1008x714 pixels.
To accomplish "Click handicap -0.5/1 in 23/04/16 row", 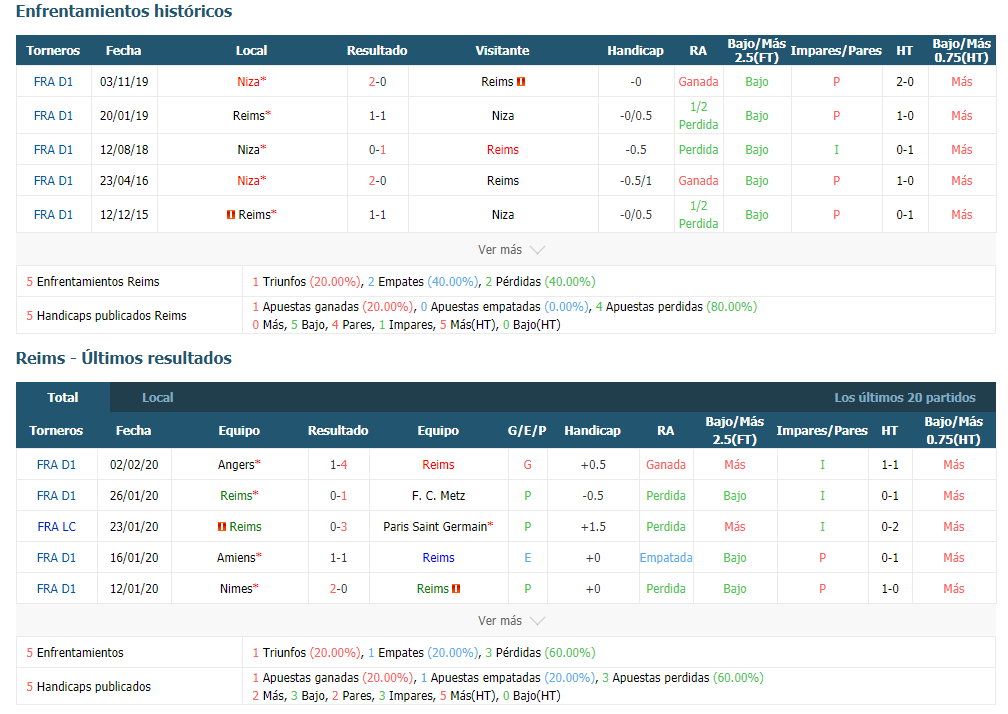I will [636, 181].
